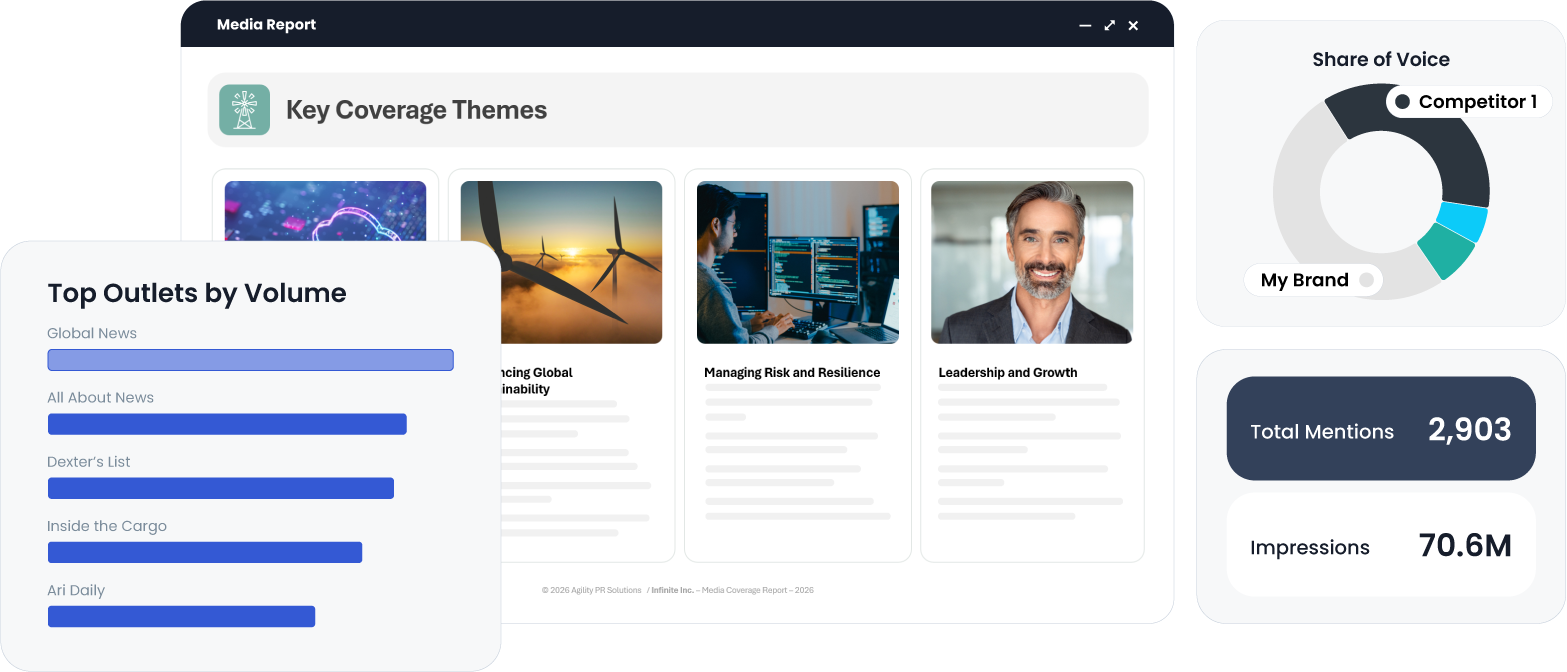Screen dimensions: 1567x672
Task: Click the Competitor 1 legend label
Action: 1468,102
